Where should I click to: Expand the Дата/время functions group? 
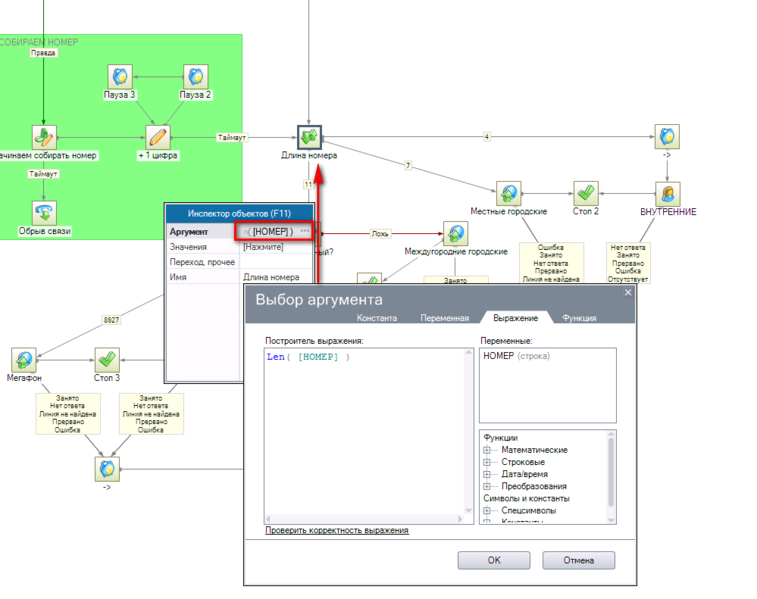coord(487,474)
